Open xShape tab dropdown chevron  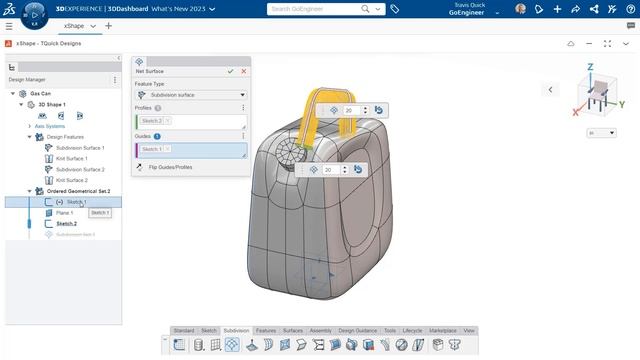[93, 26]
